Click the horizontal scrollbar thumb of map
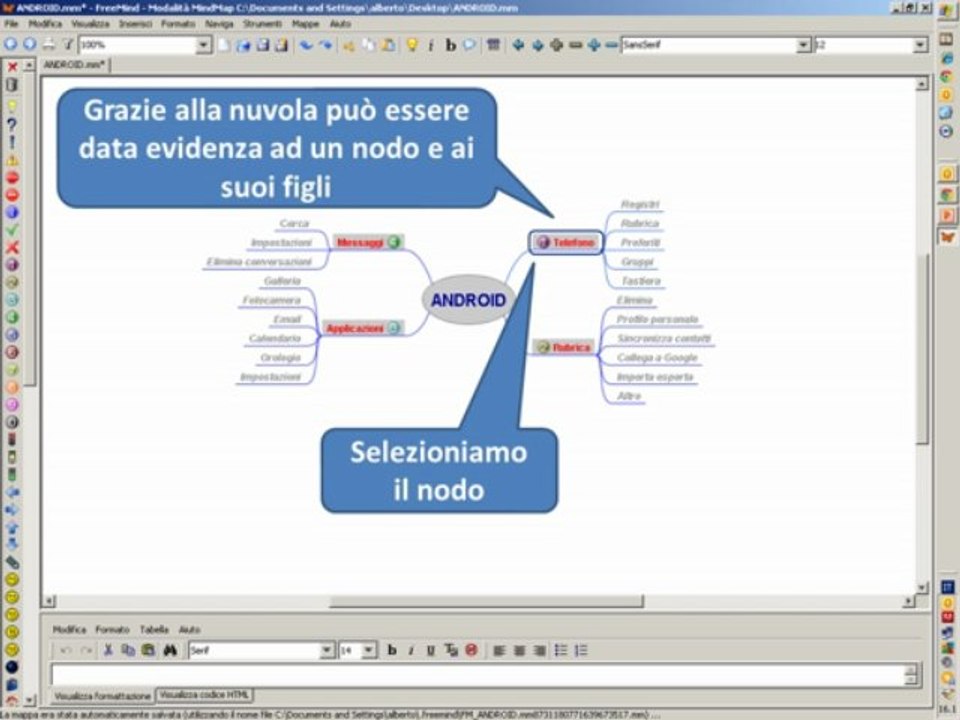Viewport: 960px width, 720px height. [x=486, y=602]
